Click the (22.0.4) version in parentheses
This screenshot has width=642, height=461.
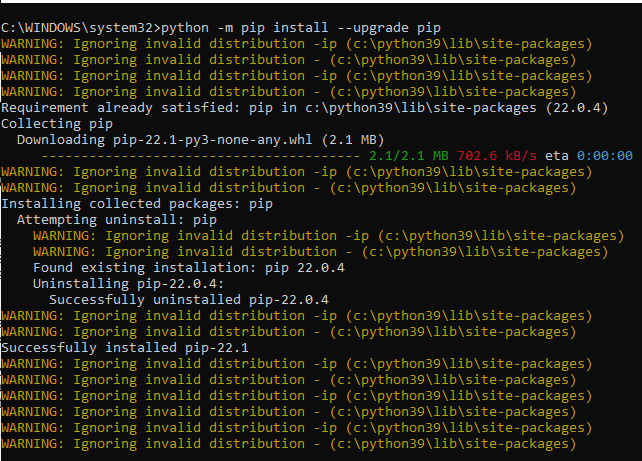click(x=576, y=108)
